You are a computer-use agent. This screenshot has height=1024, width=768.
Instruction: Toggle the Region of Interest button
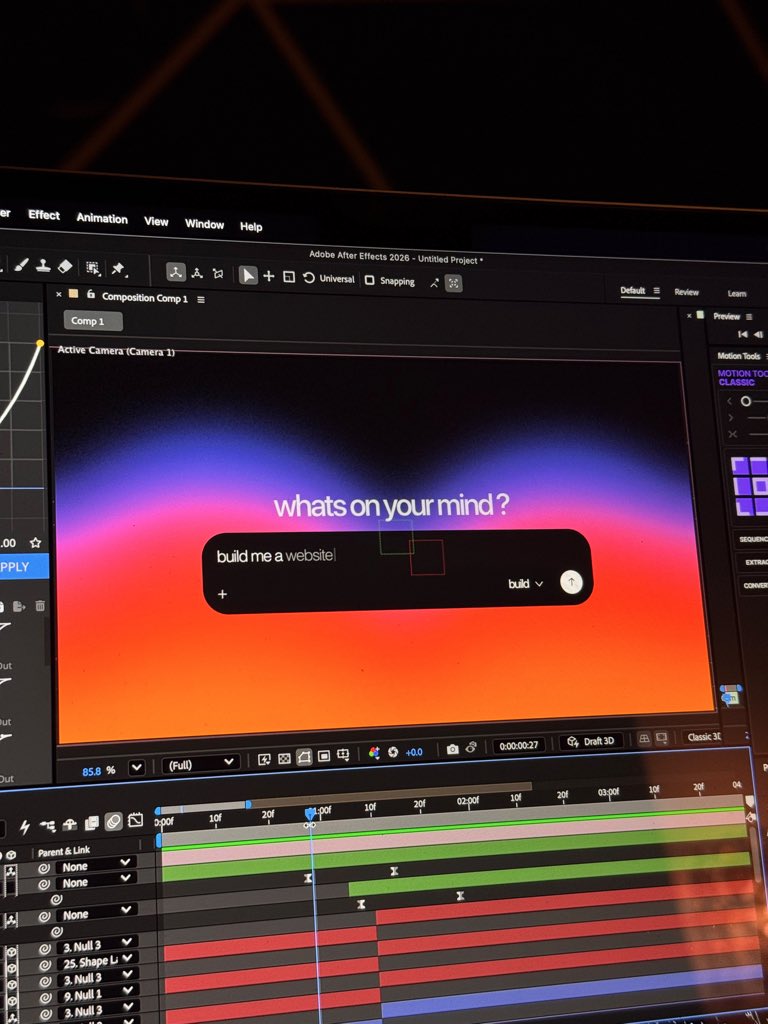[323, 756]
